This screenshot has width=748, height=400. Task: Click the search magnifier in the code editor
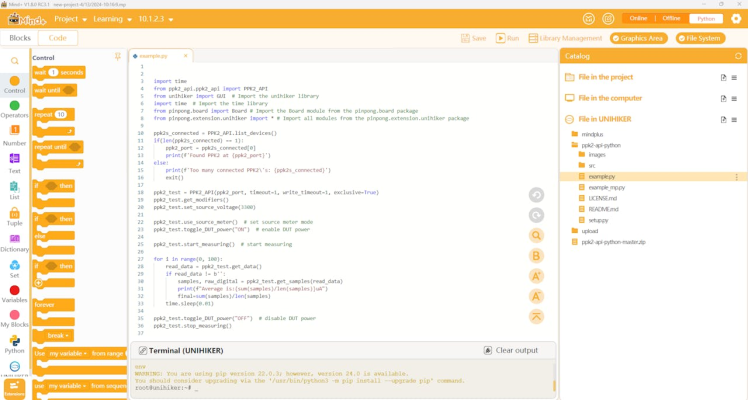pyautogui.click(x=537, y=236)
